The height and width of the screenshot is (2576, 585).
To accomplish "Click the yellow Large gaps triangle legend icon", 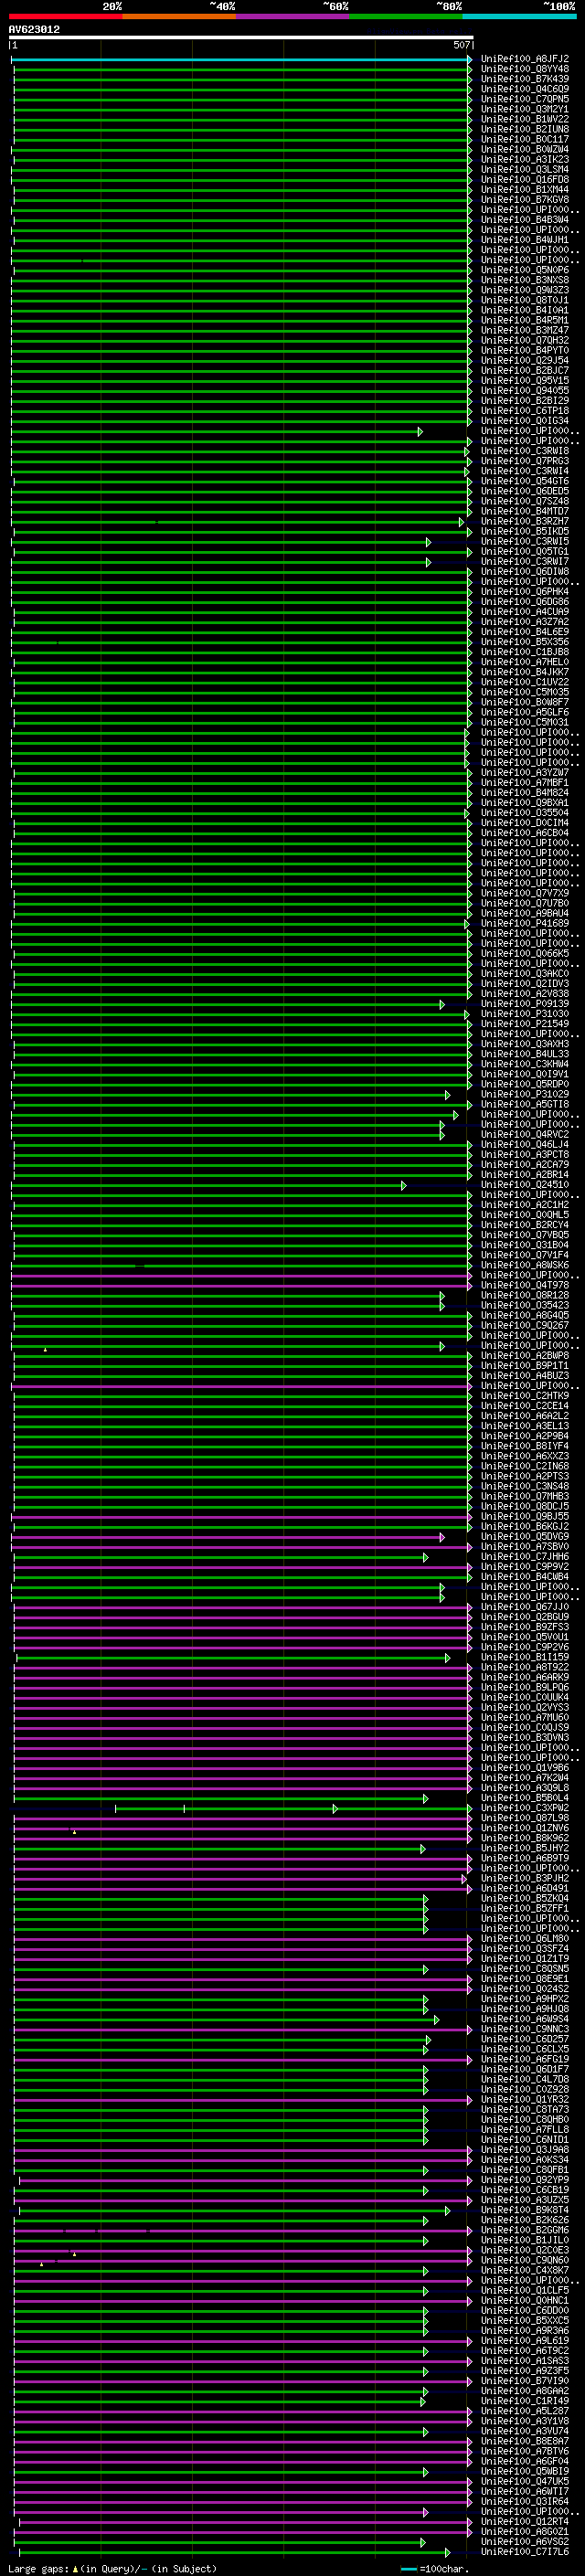I will (75, 2568).
